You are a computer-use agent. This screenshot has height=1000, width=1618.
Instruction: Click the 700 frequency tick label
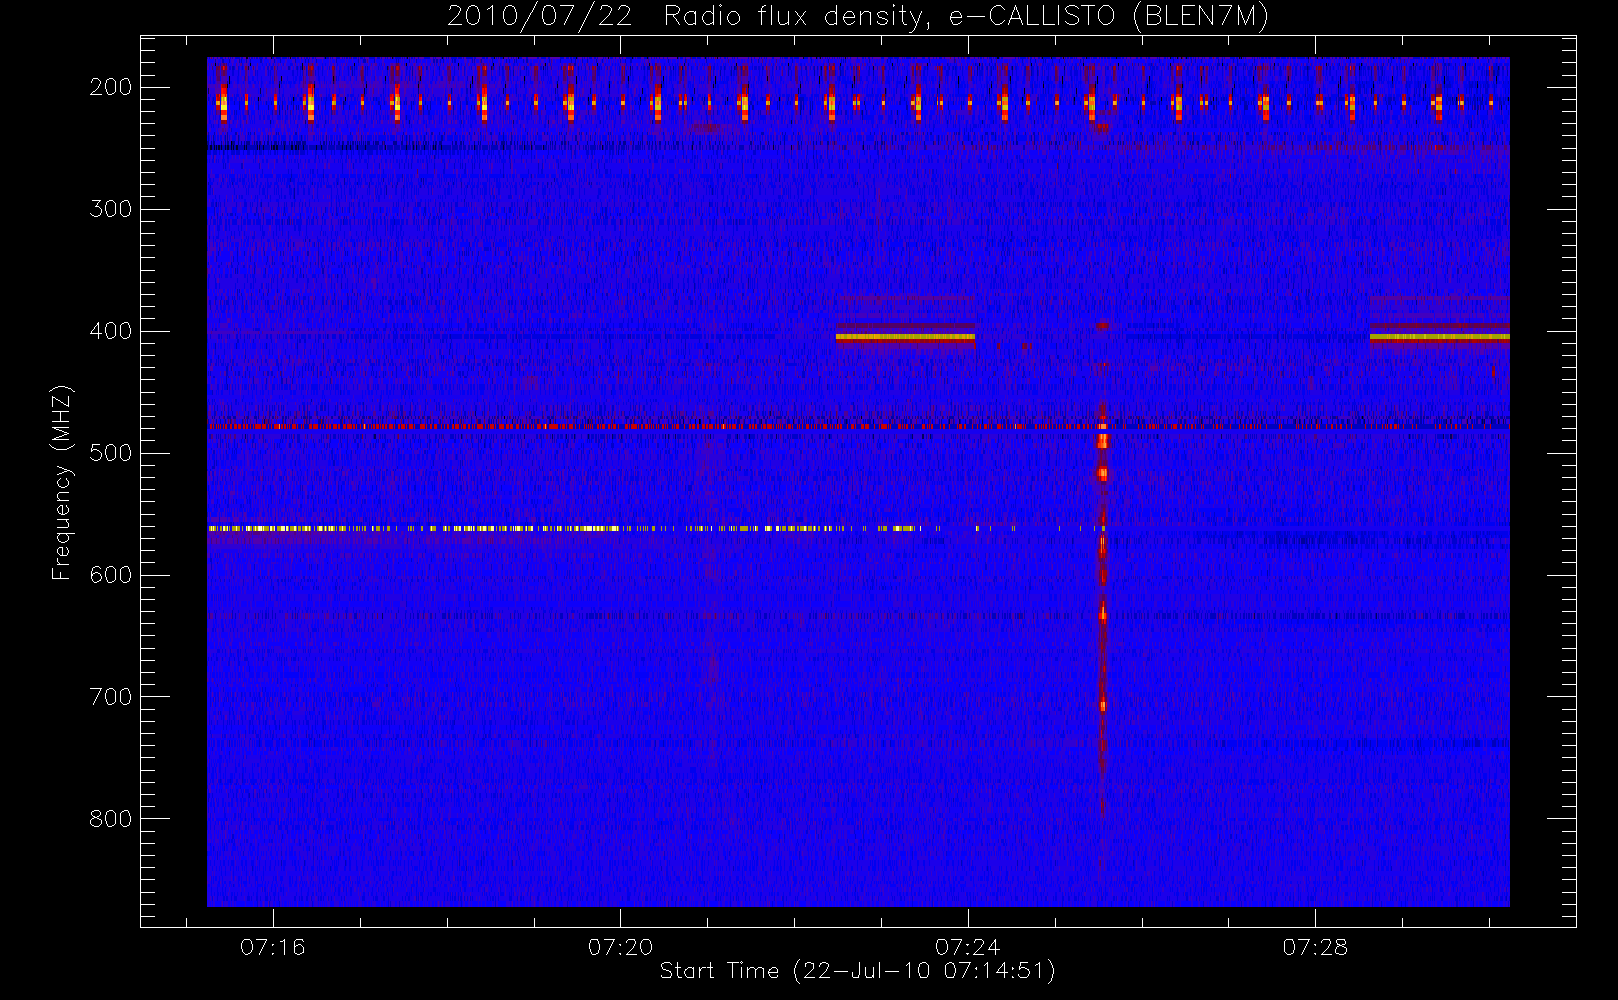[x=111, y=697]
